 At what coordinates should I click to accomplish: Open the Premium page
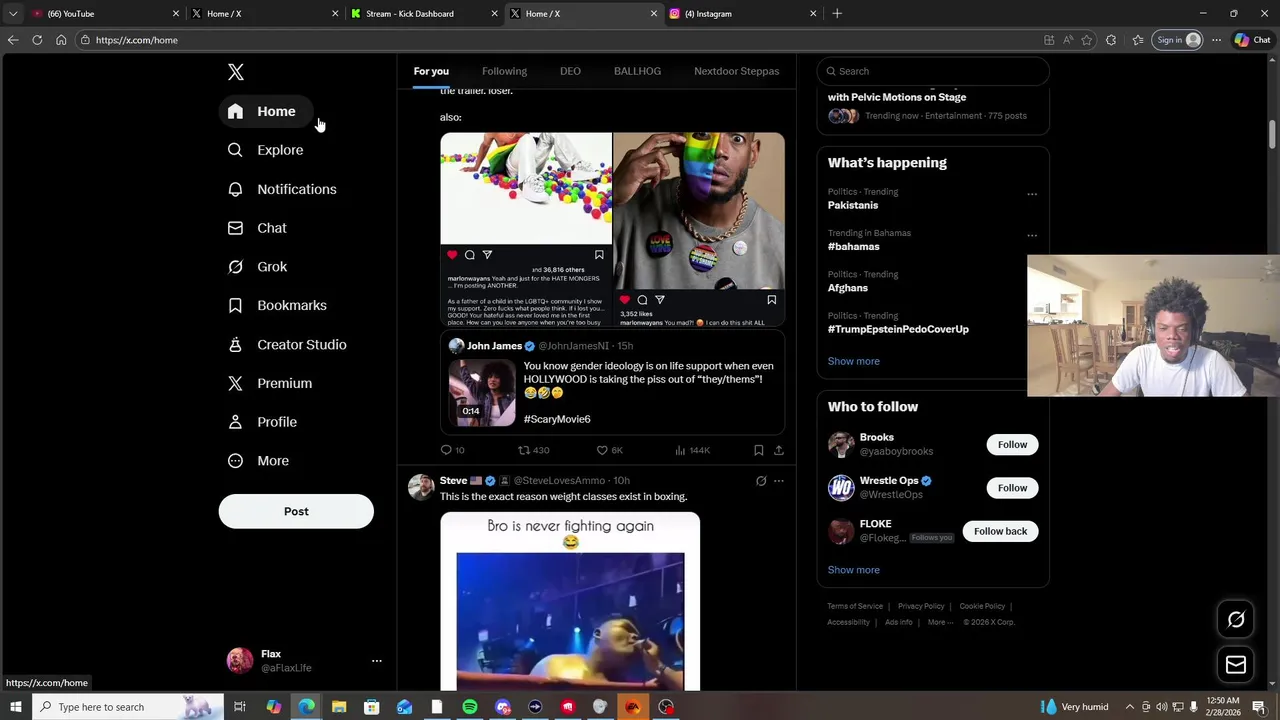tap(270, 383)
